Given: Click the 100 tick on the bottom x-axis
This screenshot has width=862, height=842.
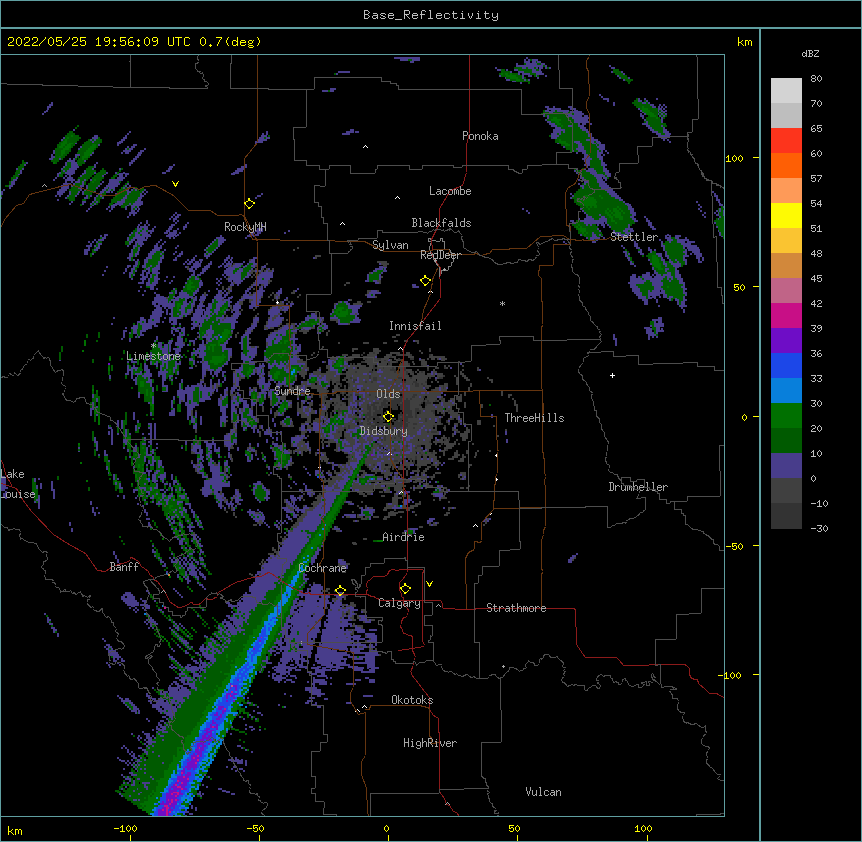Looking at the screenshot, I should [x=643, y=828].
